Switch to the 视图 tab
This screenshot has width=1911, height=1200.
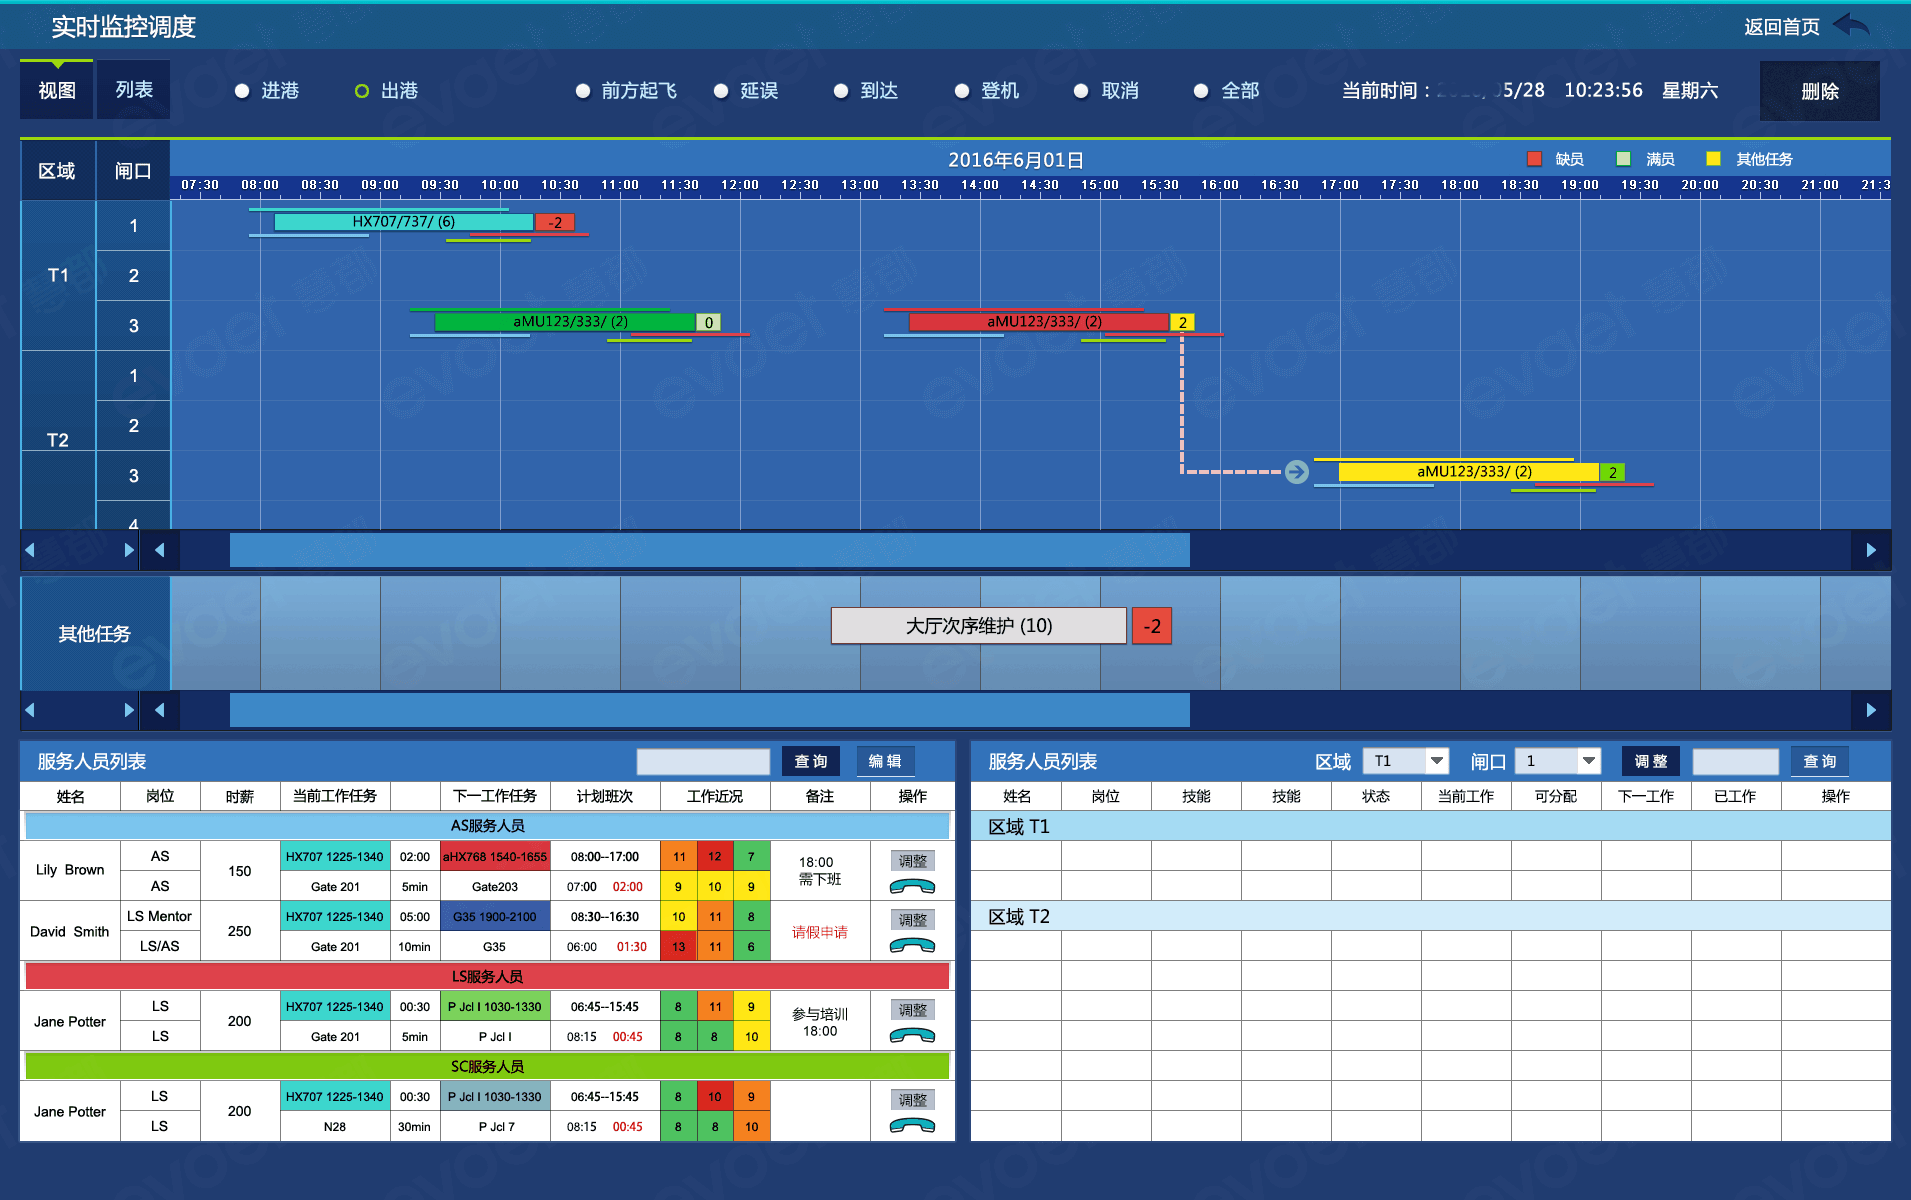pos(57,90)
